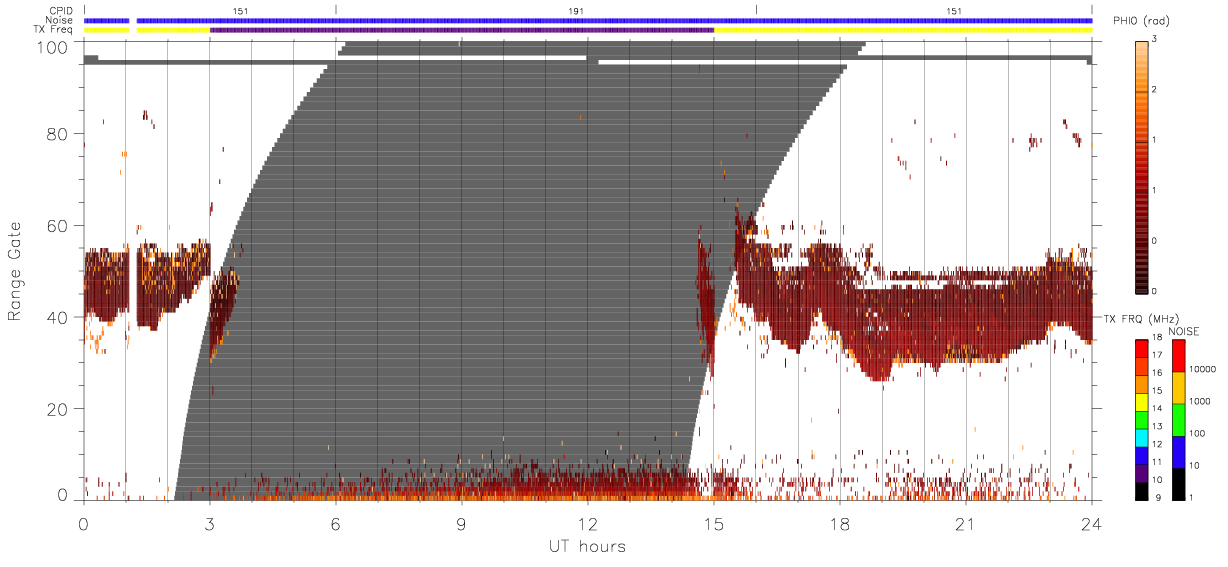The width and height of the screenshot is (1228, 567).
Task: Click the 9 tick label on UT hours axis
Action: [461, 523]
